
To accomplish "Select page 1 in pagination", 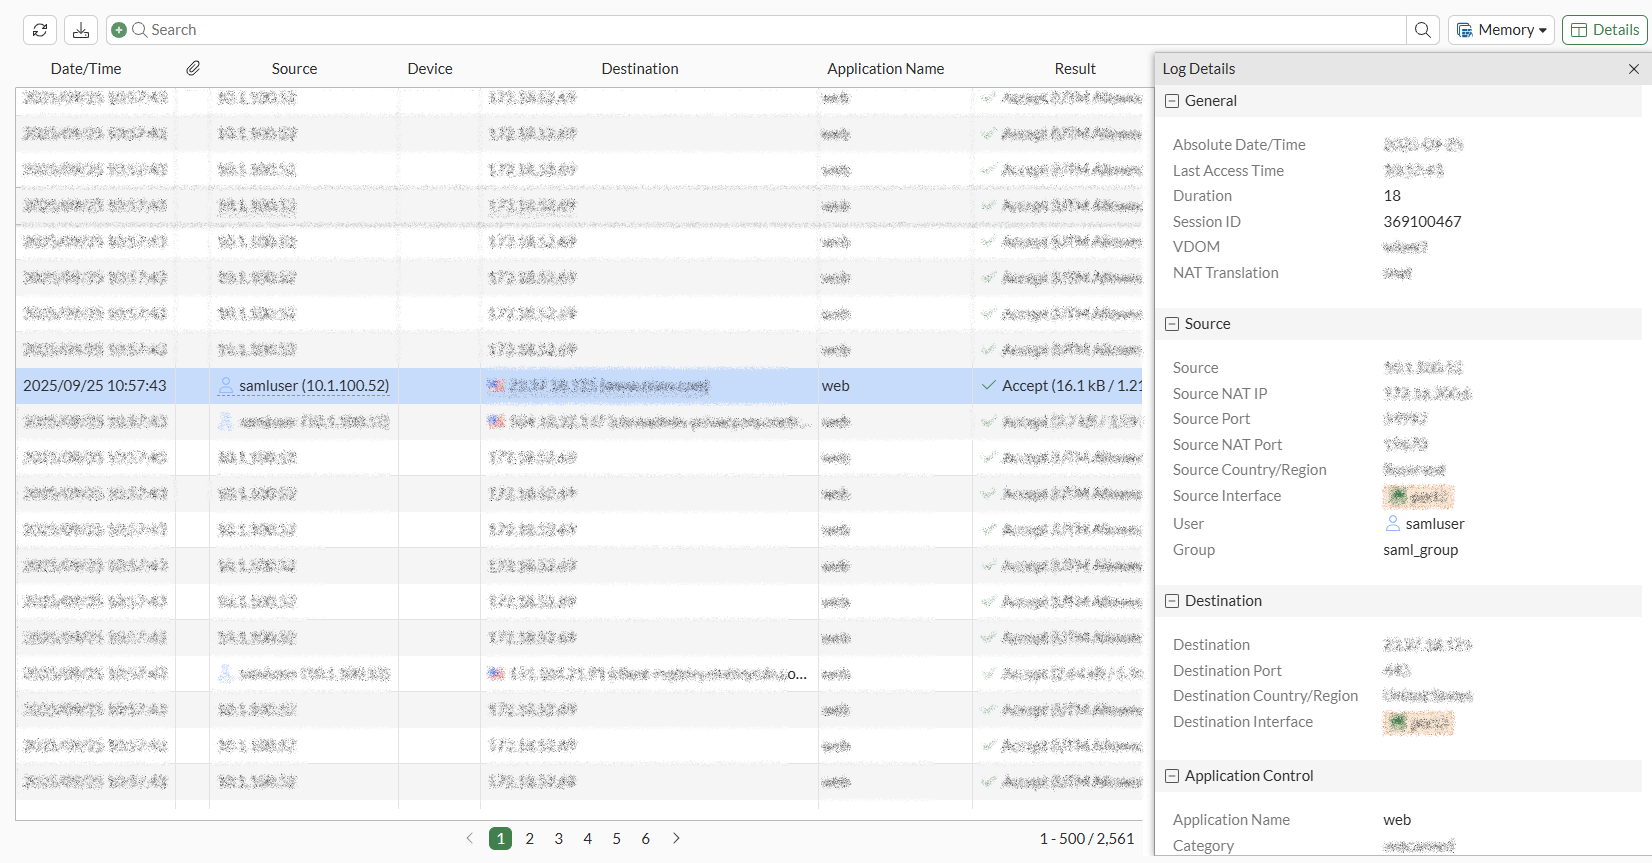I will tap(501, 838).
